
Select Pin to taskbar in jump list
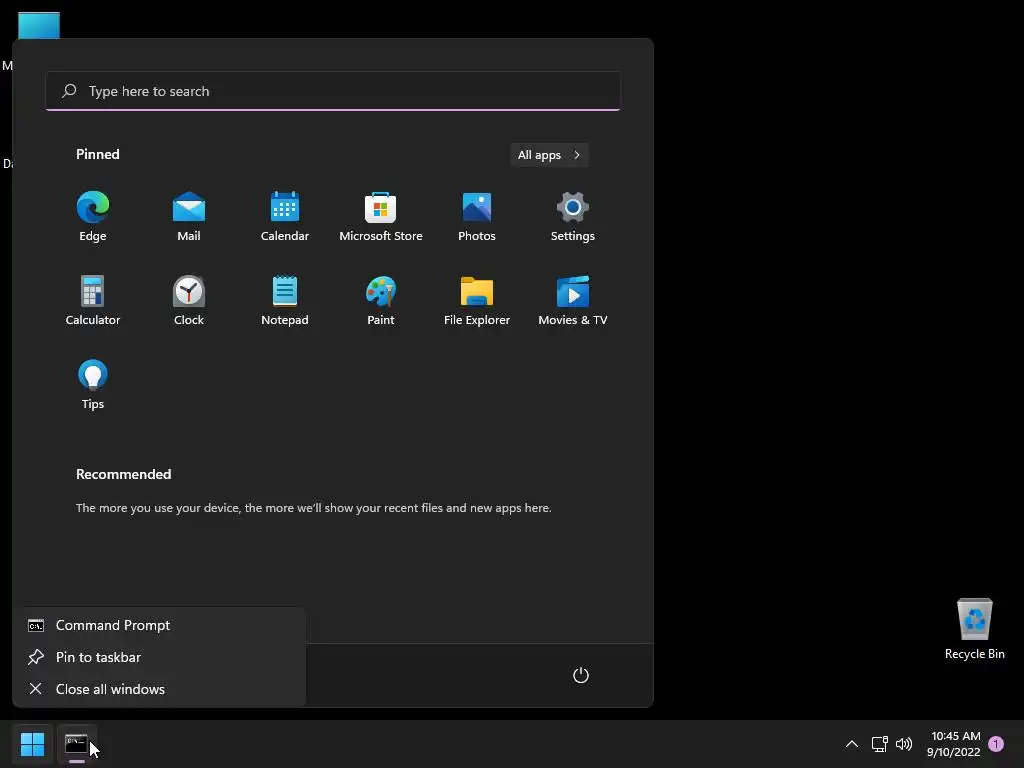pos(159,657)
